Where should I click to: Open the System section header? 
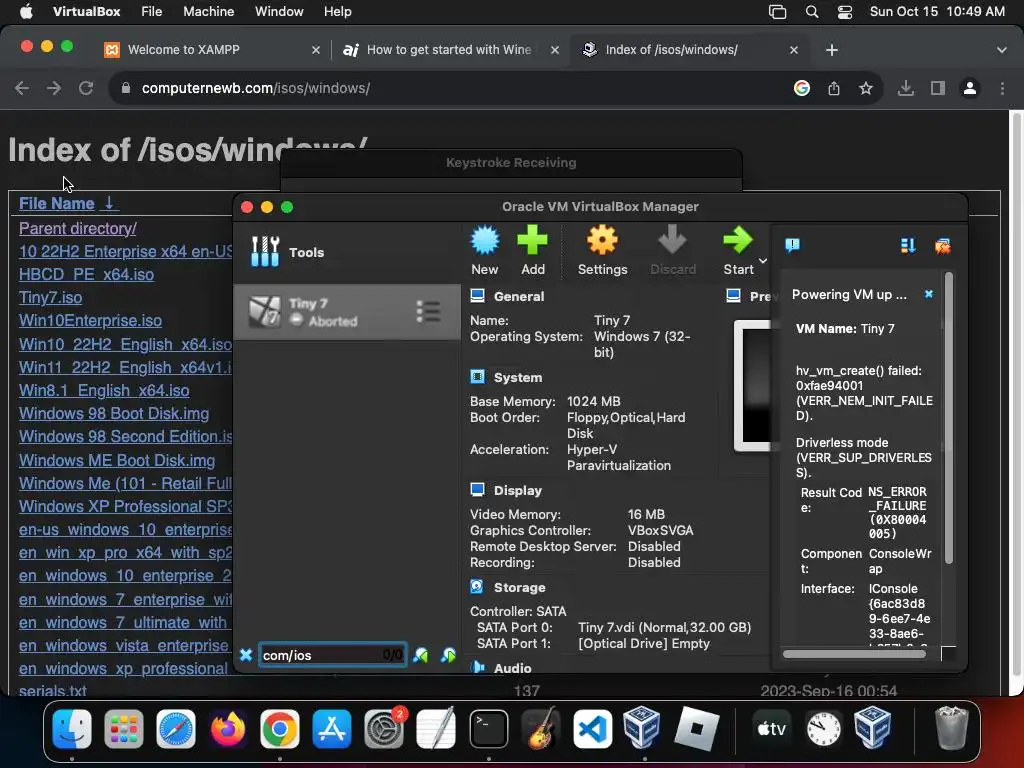pos(518,377)
